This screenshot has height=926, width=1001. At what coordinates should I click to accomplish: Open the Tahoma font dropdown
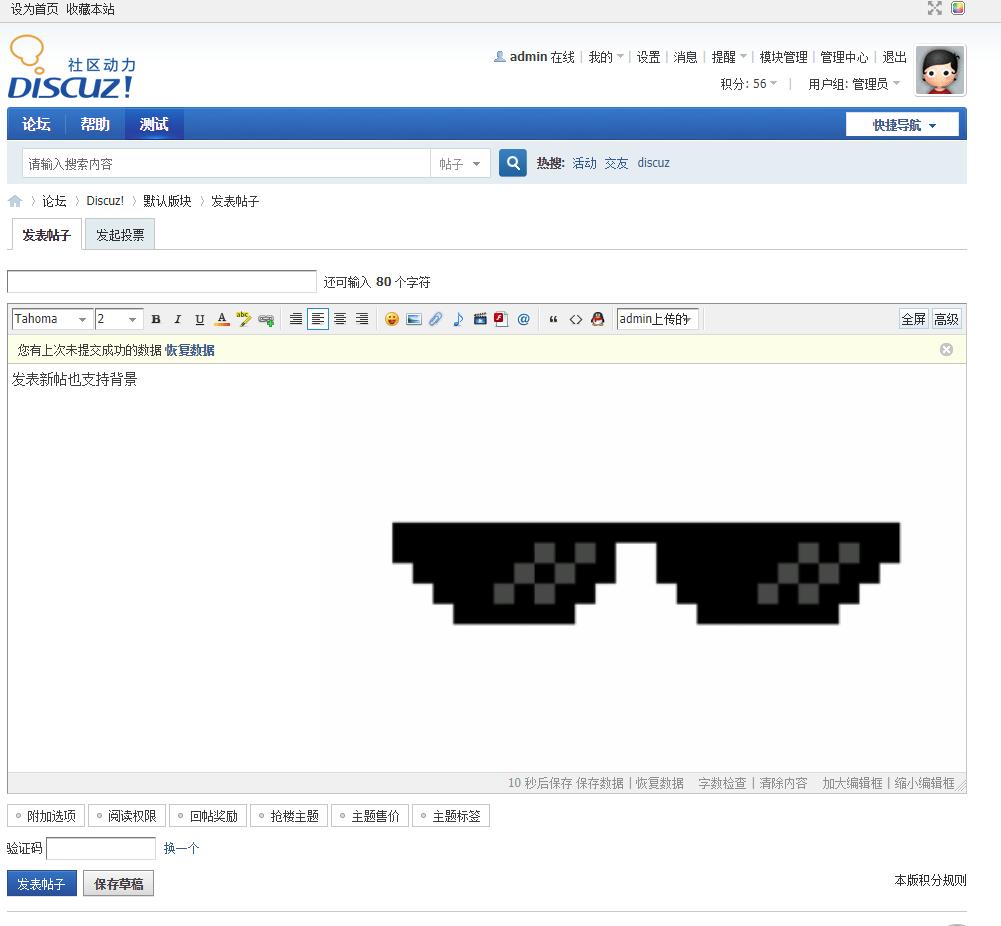52,318
